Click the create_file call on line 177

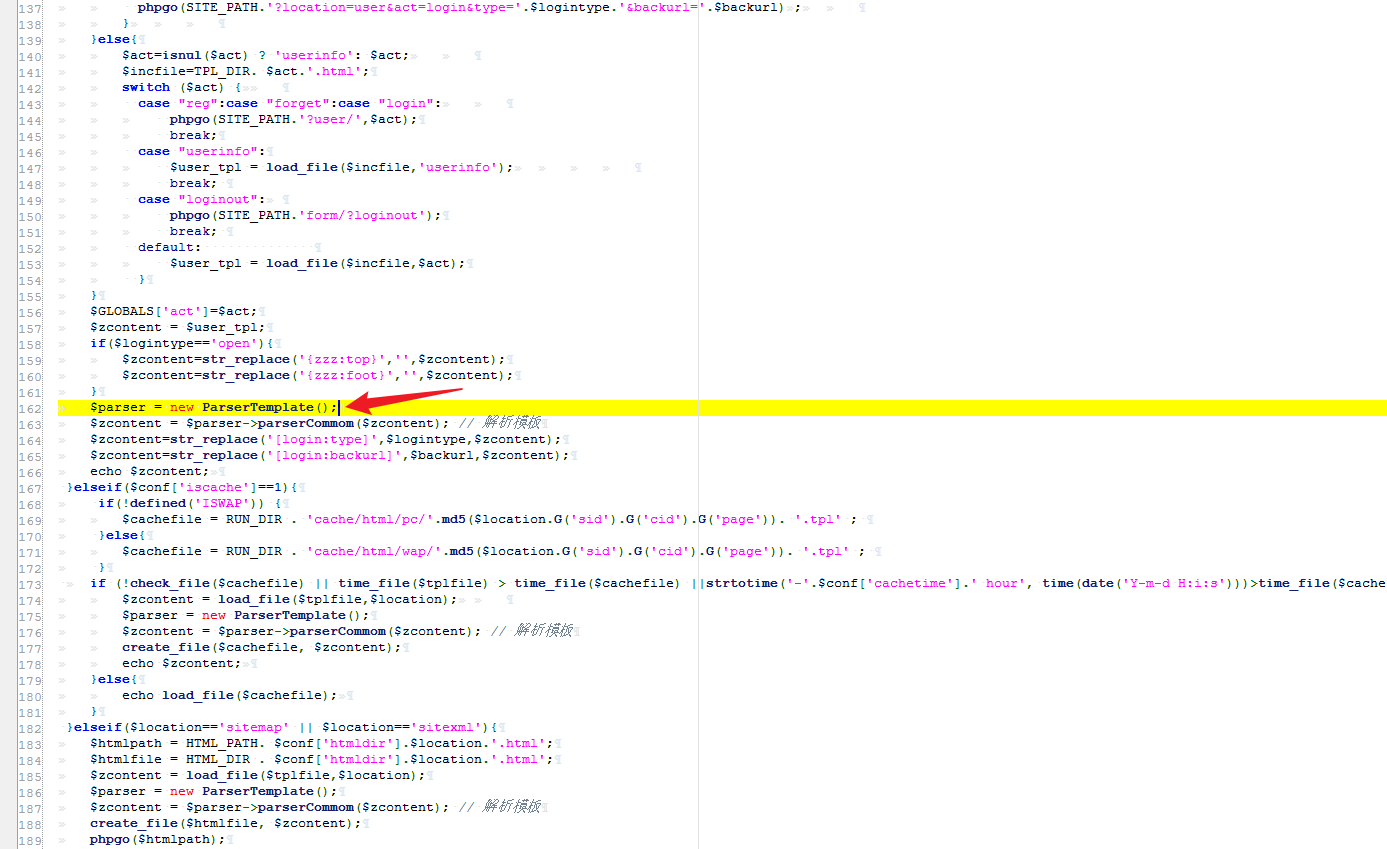tap(165, 647)
